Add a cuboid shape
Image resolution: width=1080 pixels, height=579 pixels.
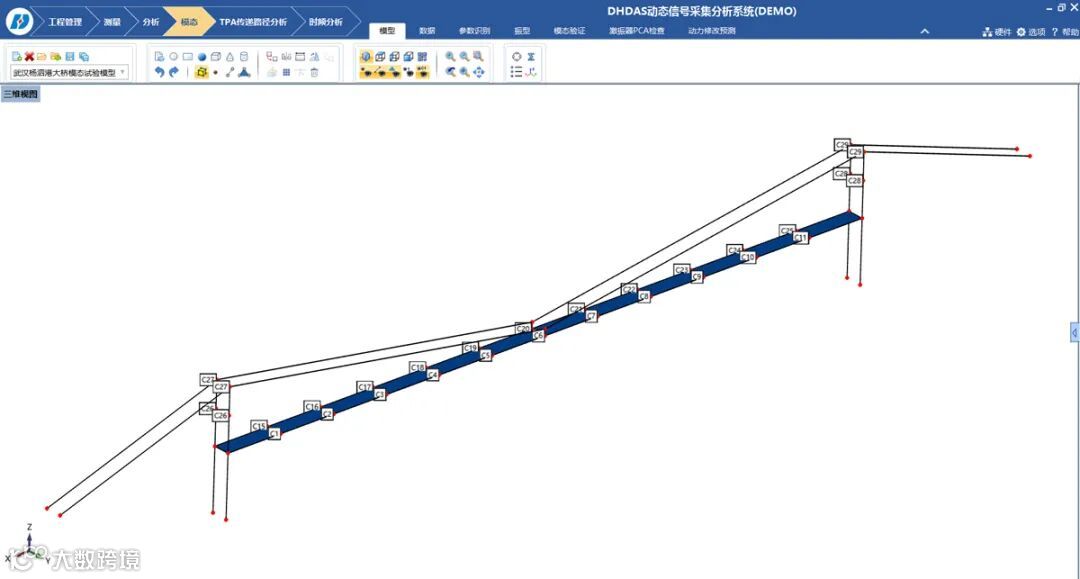tap(216, 56)
